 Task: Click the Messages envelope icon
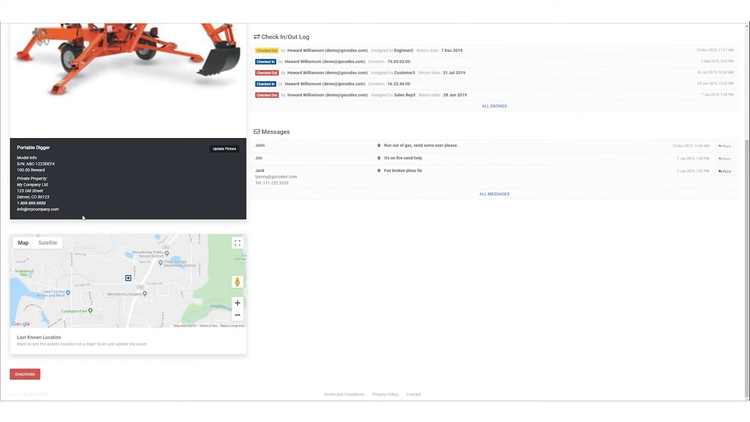click(x=257, y=132)
